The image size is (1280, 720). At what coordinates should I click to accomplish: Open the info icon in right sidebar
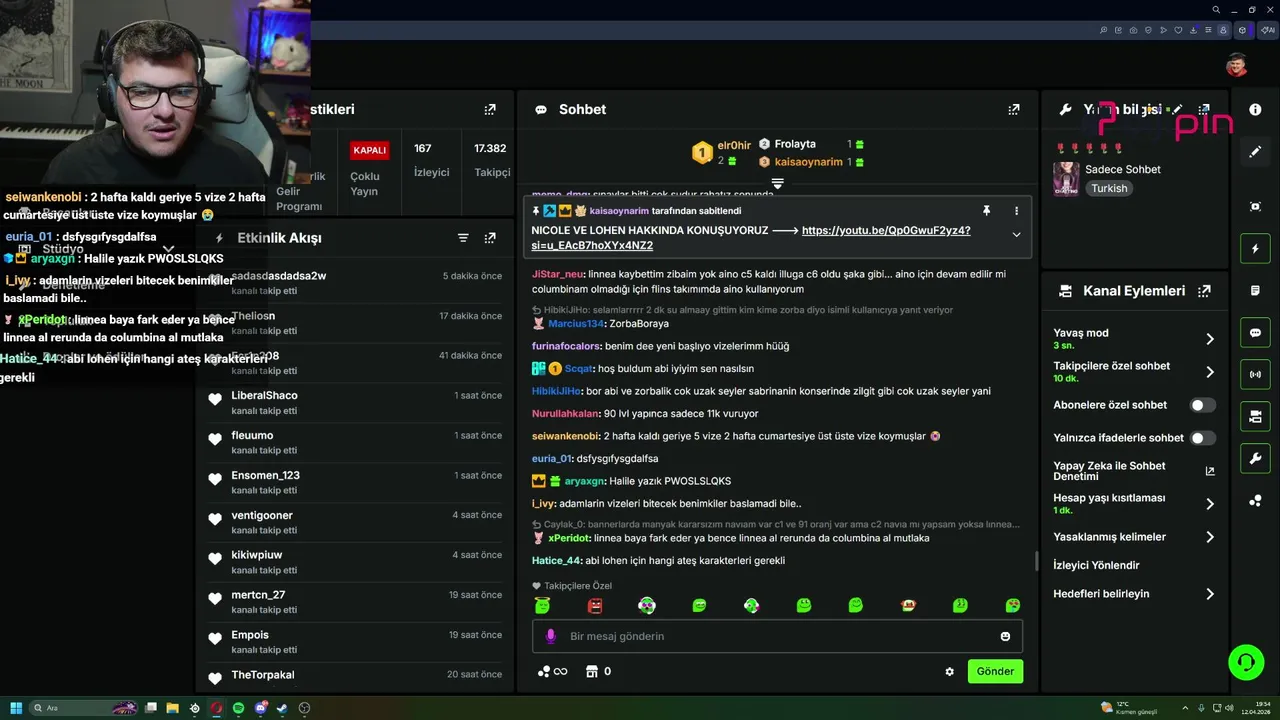(1255, 110)
